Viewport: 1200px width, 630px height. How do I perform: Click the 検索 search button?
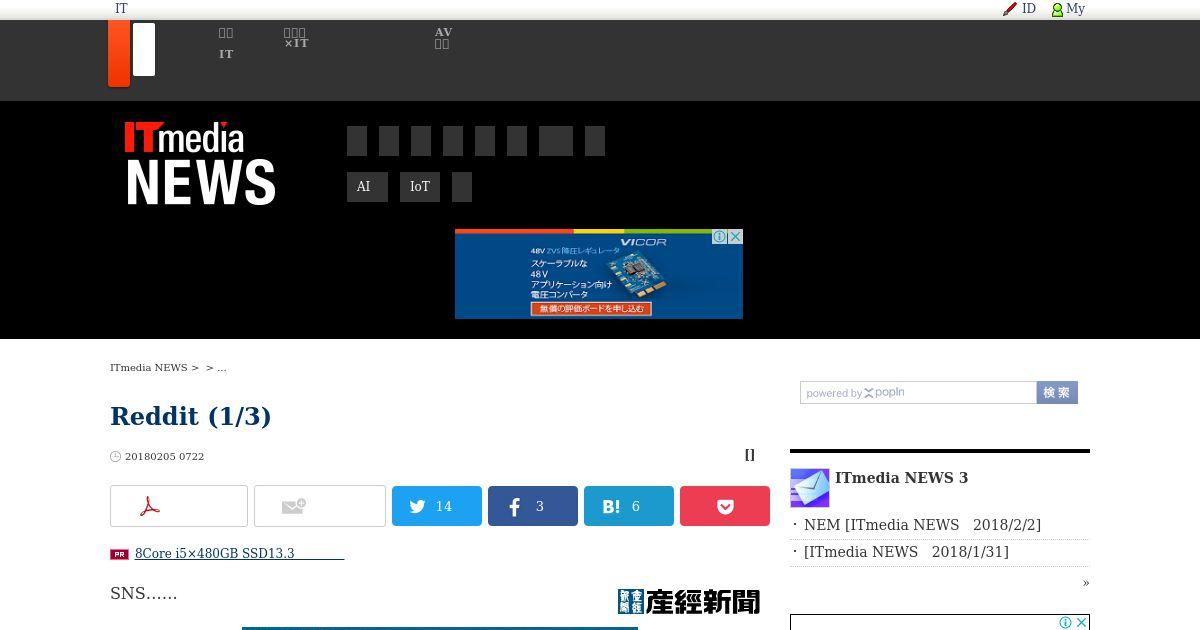[1057, 393]
